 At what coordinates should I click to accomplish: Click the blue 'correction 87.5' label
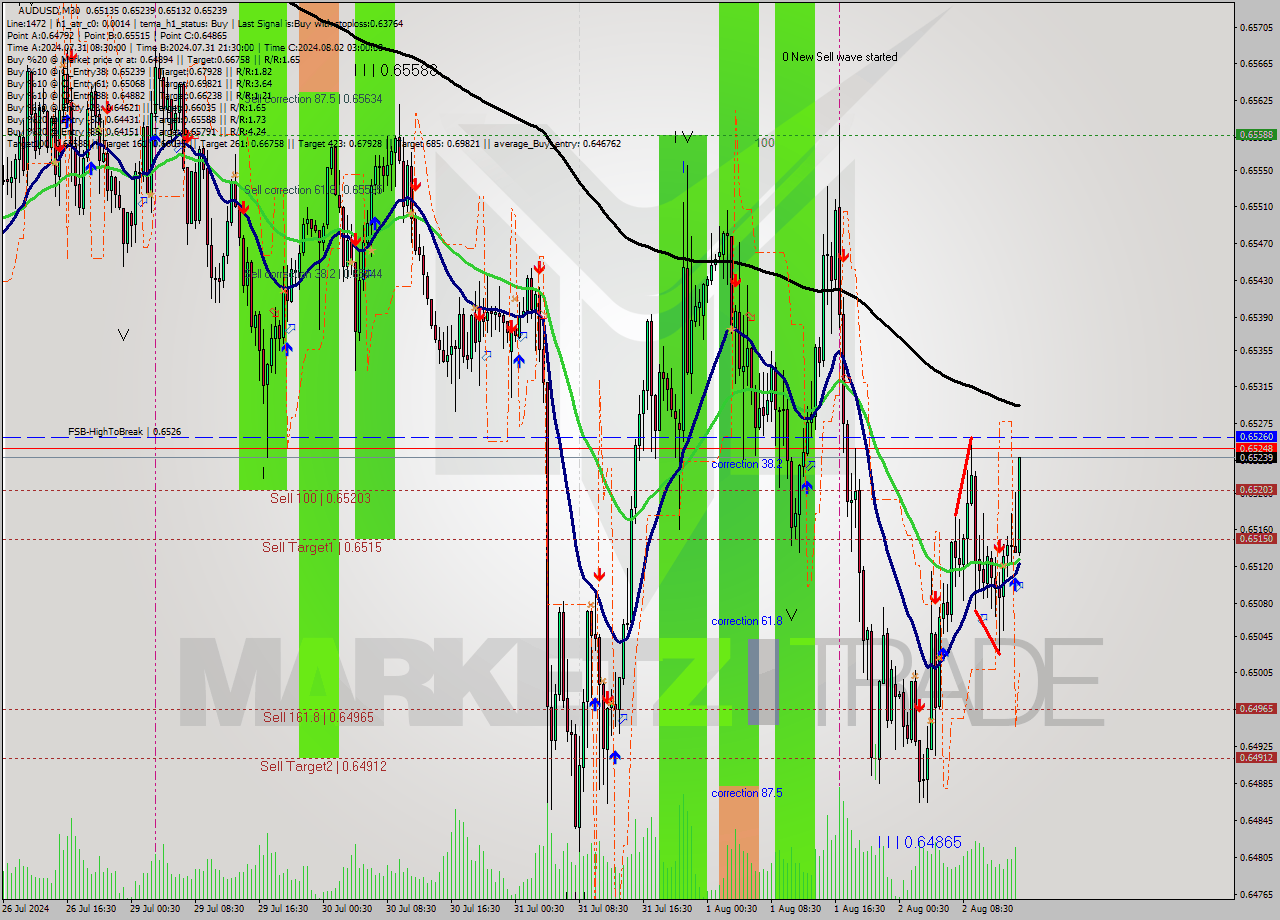tap(747, 793)
